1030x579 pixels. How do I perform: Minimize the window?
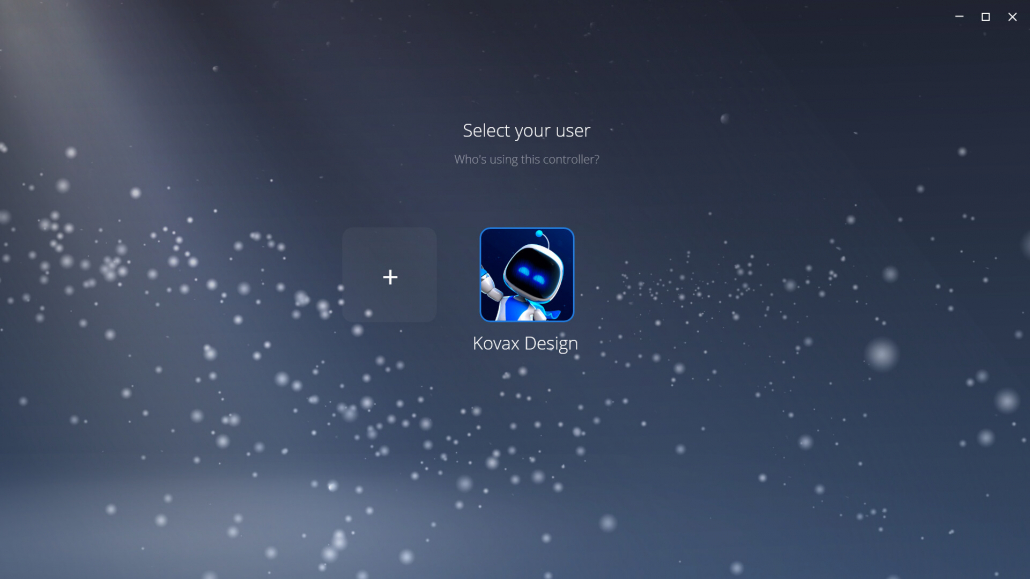(959, 17)
